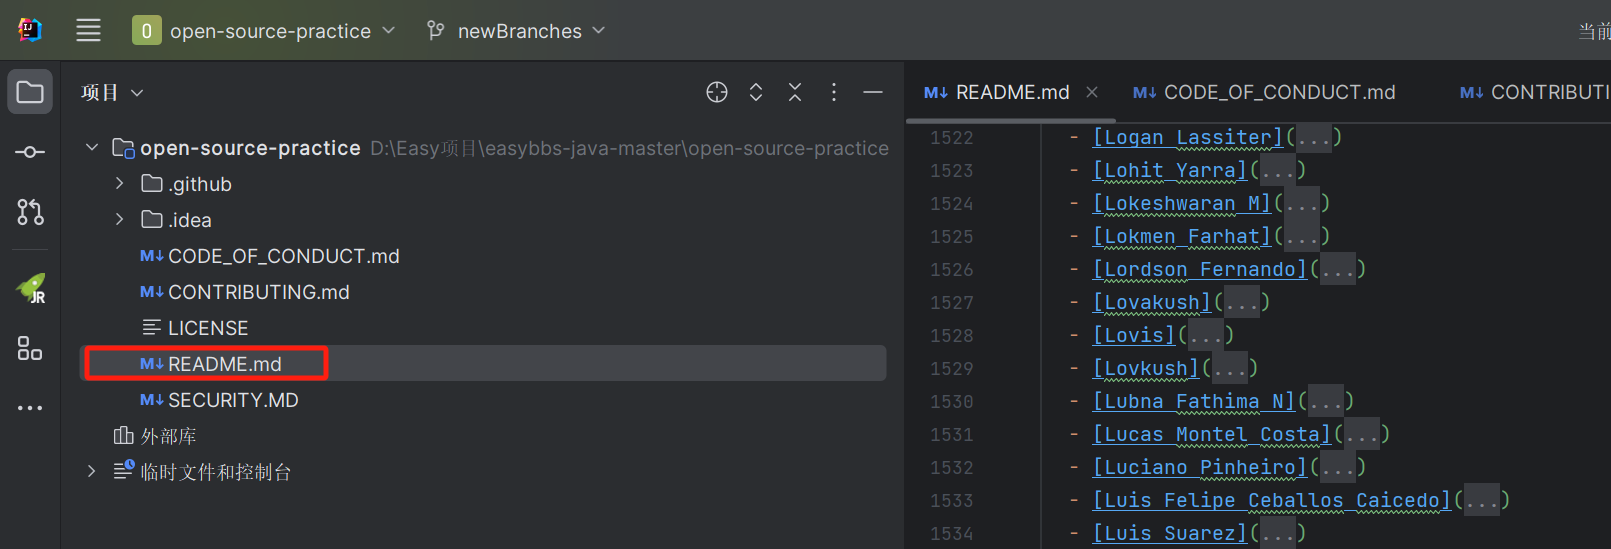Screen dimensions: 1611x549
Task: Open the main hamburger menu
Action: [x=88, y=31]
